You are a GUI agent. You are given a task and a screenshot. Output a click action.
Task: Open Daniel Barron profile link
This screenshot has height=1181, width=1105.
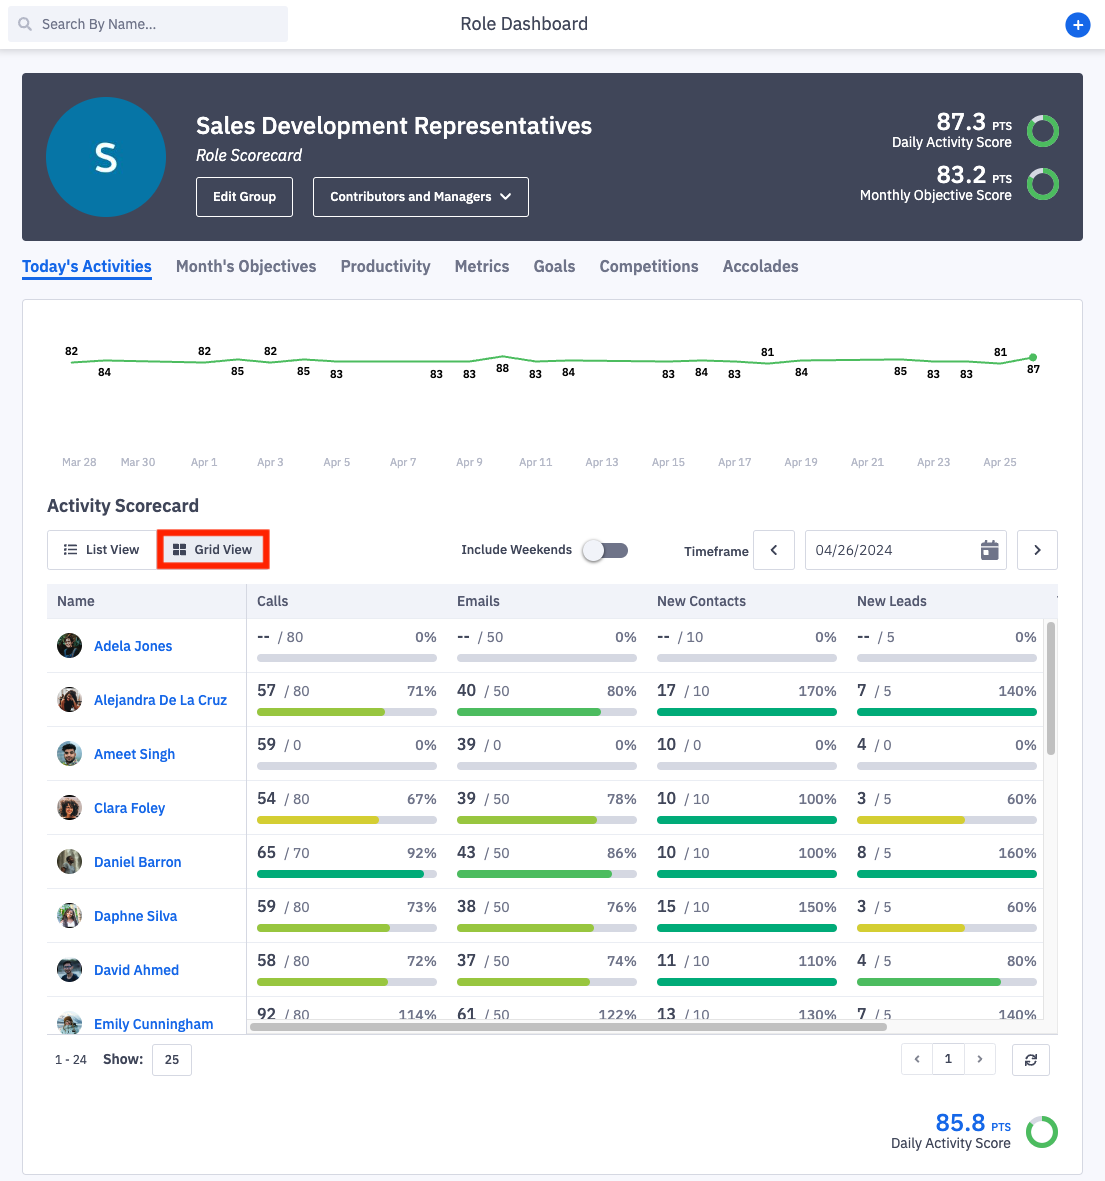tap(137, 862)
